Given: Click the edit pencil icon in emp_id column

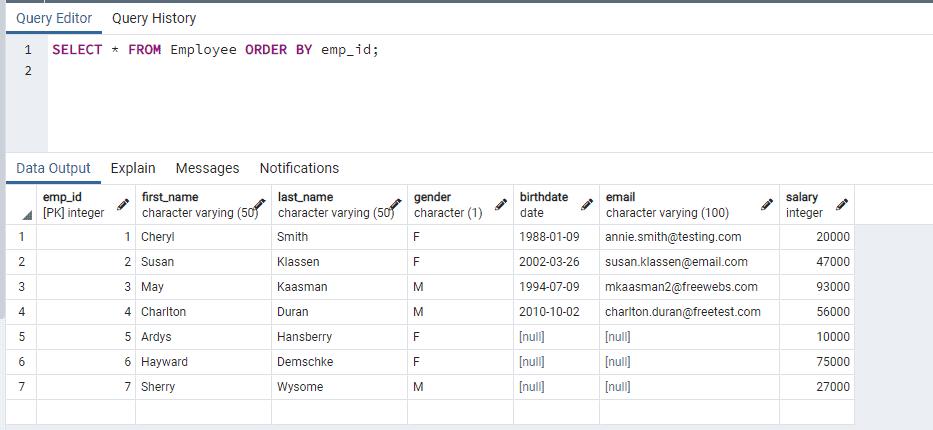Looking at the screenshot, I should point(123,205).
